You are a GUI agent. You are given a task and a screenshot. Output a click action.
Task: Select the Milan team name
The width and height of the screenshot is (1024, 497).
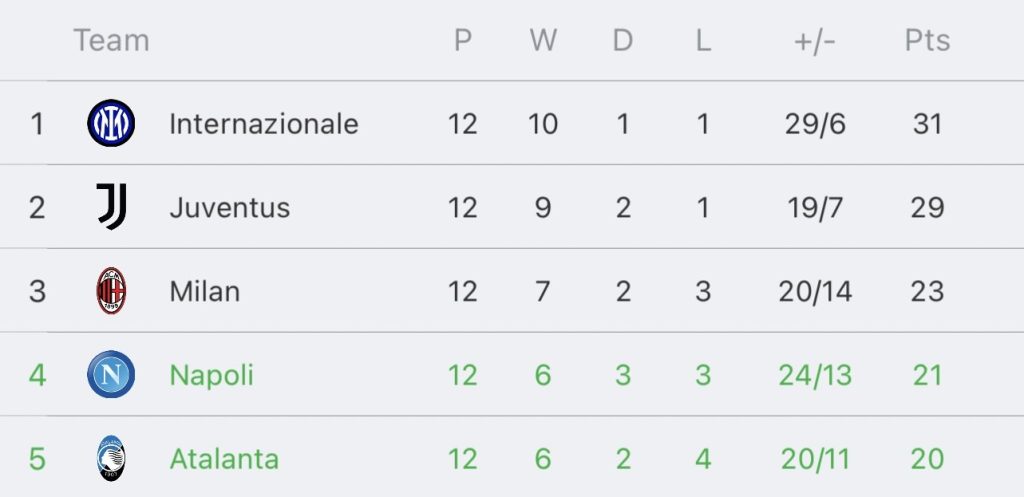coord(205,291)
